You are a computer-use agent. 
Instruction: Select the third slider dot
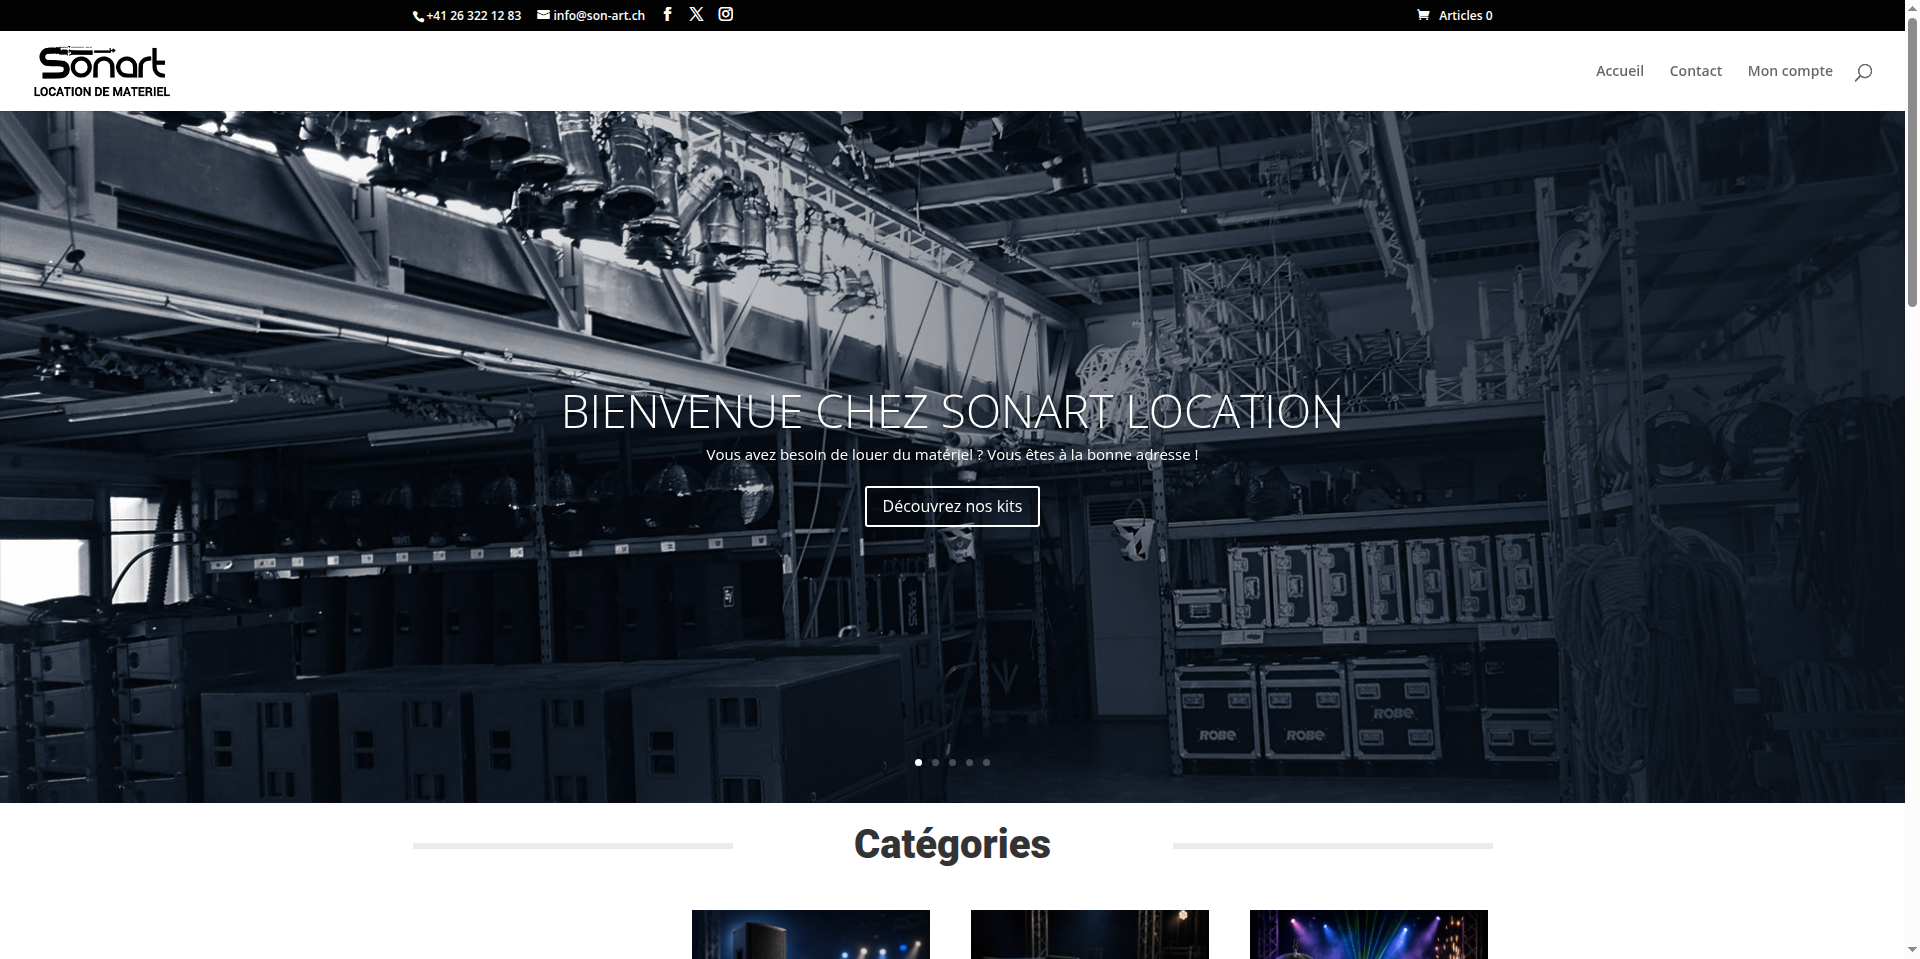(x=952, y=762)
